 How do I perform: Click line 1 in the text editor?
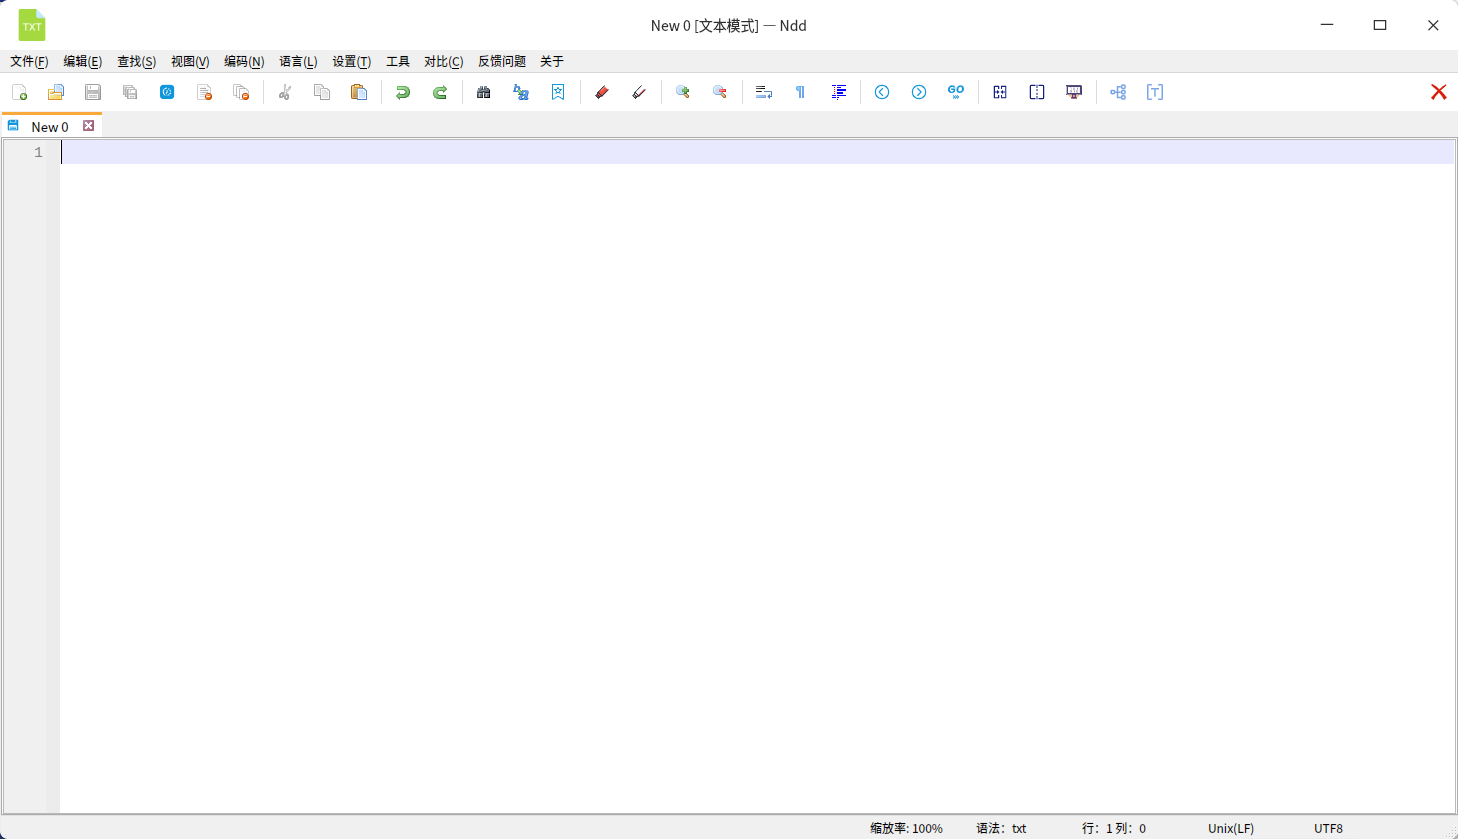pyautogui.click(x=700, y=152)
